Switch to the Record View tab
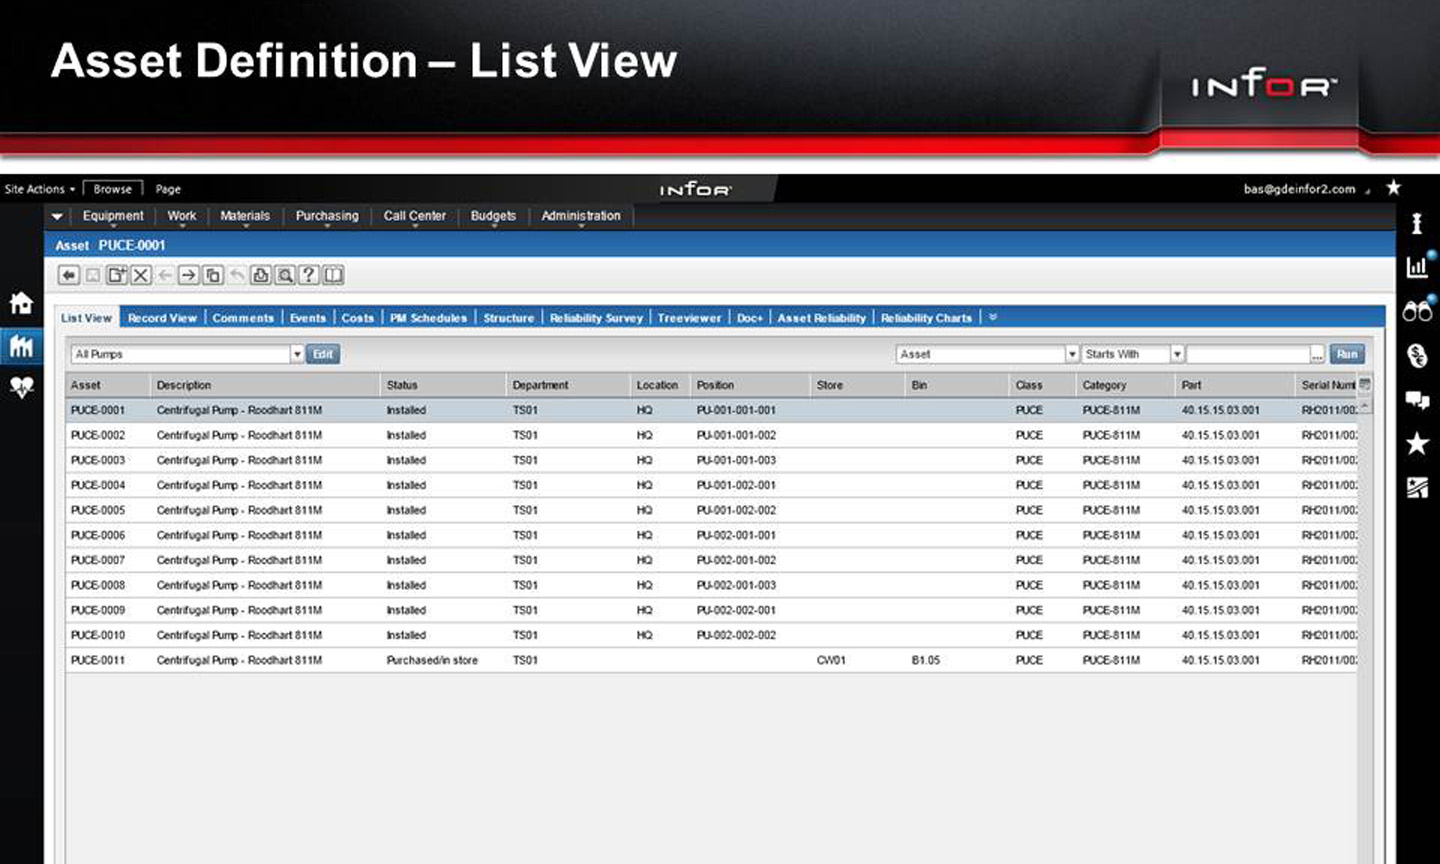This screenshot has height=864, width=1440. point(162,318)
